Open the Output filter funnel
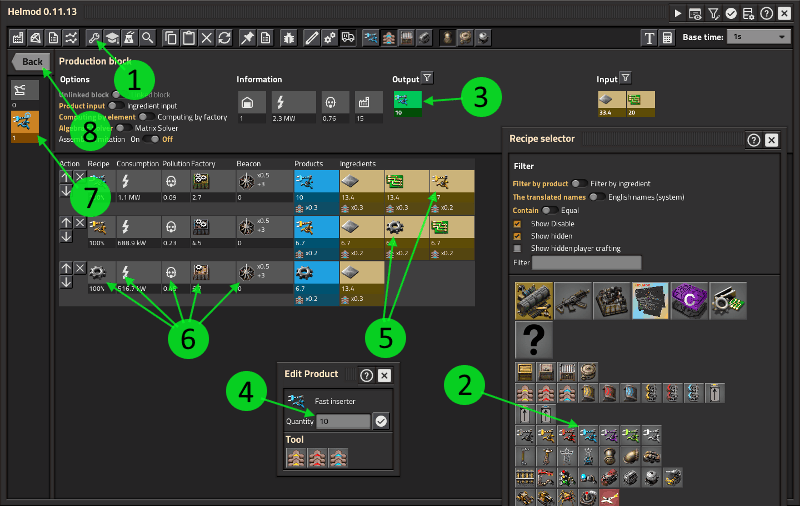The image size is (800, 506). pyautogui.click(x=427, y=78)
